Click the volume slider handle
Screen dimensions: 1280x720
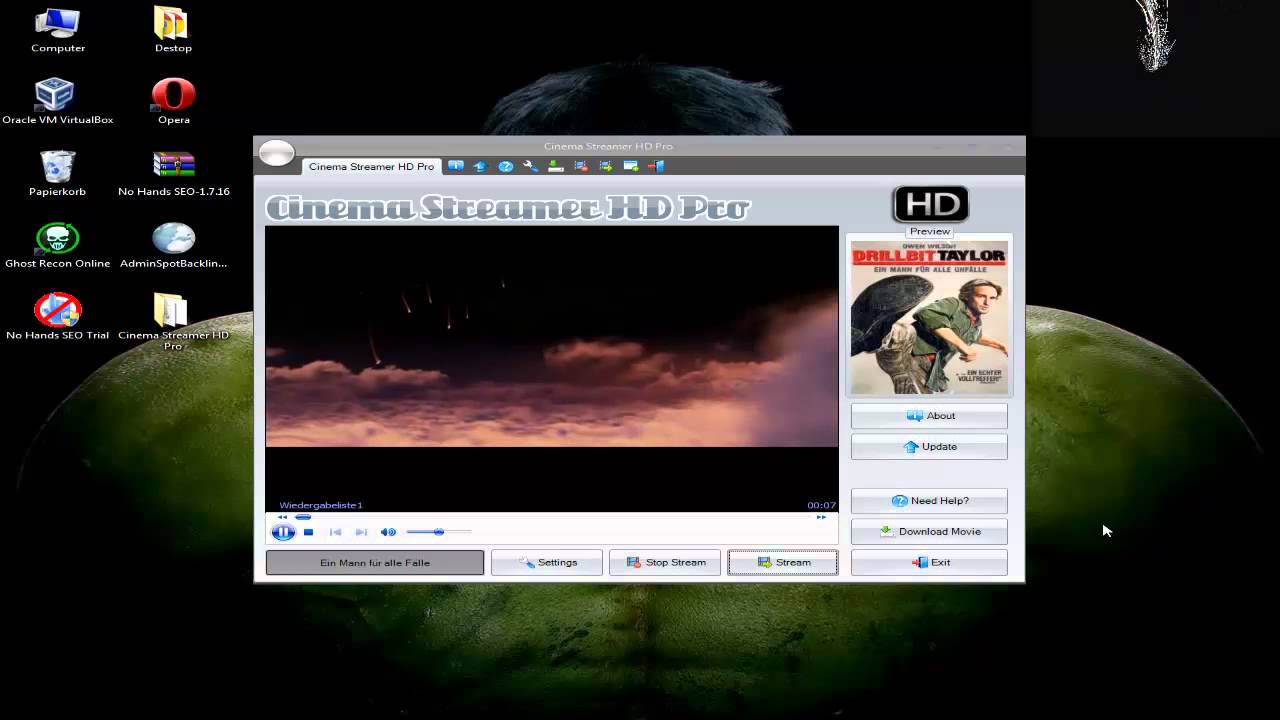439,532
